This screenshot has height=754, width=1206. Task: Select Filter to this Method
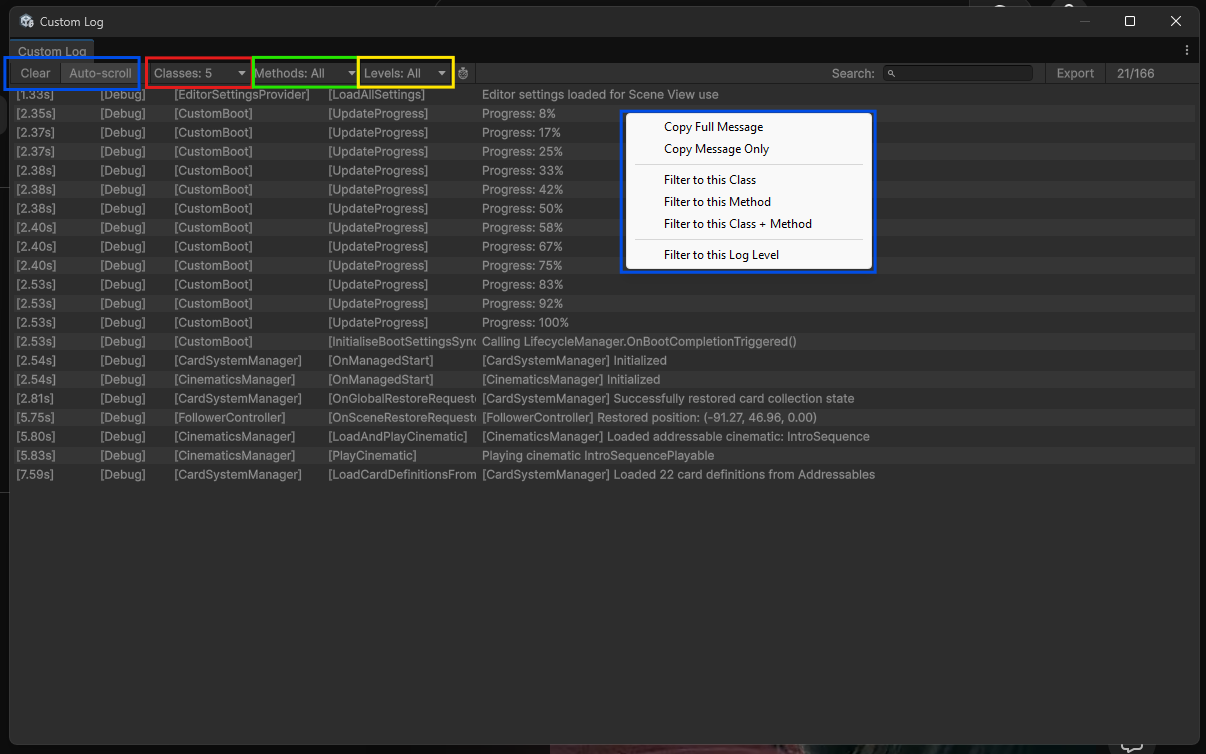[x=717, y=201]
